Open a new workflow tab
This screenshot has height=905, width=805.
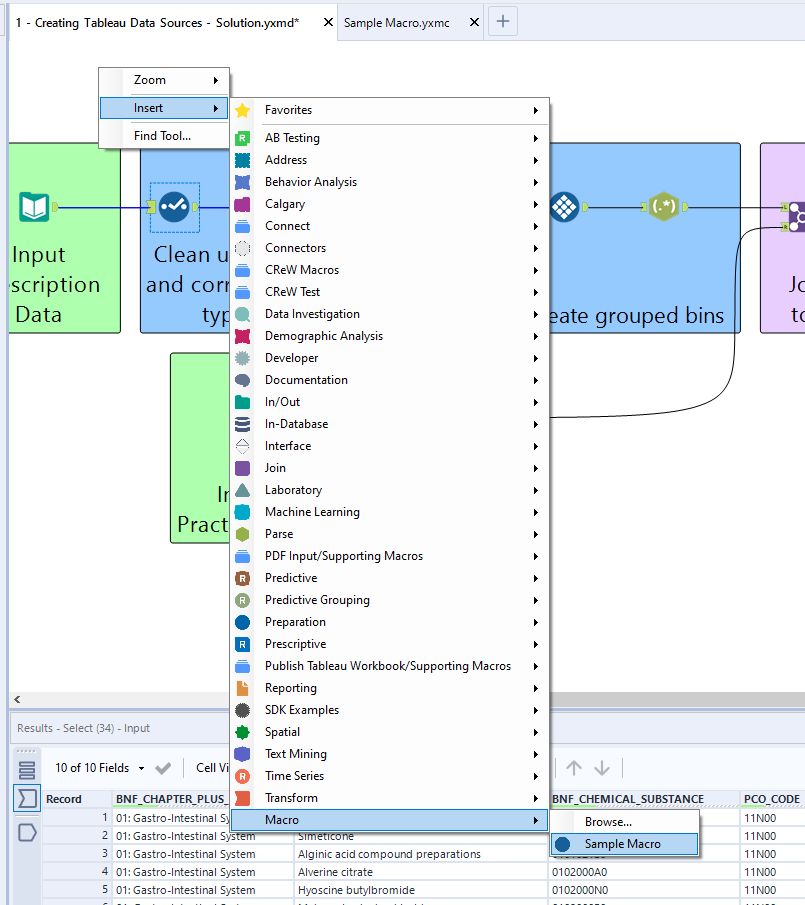click(503, 21)
